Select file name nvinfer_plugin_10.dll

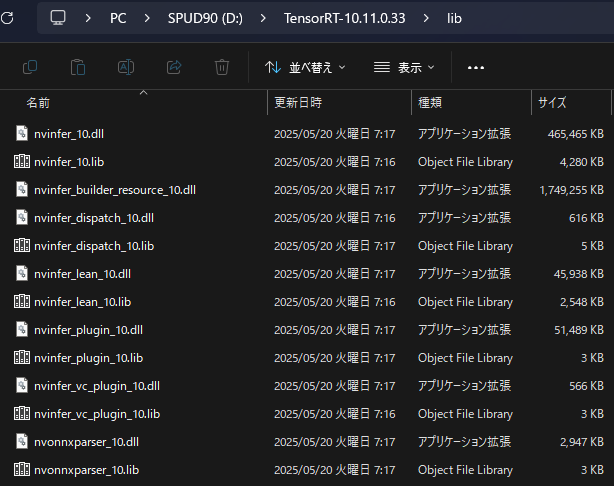(88, 330)
